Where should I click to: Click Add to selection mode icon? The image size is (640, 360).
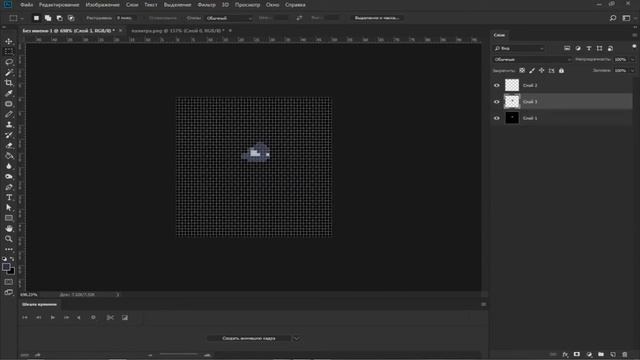pyautogui.click(x=48, y=18)
